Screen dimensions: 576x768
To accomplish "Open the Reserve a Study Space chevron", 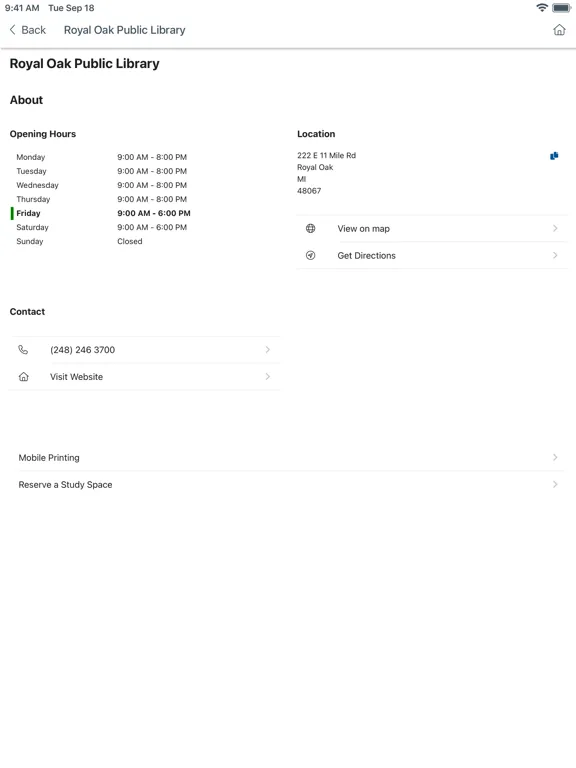I will (555, 484).
